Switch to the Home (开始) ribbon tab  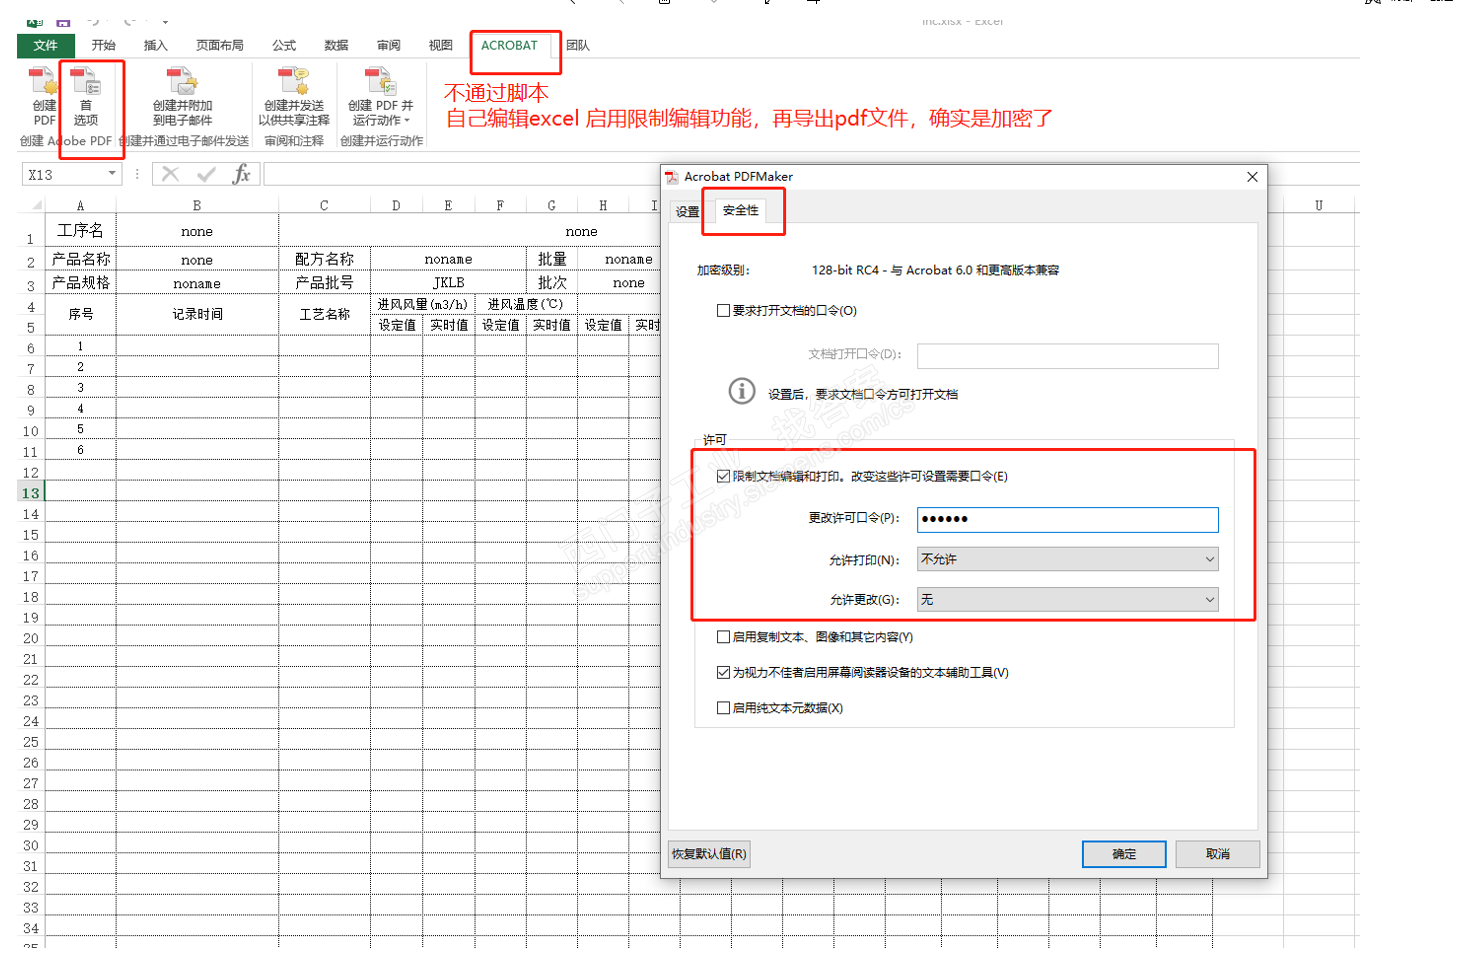point(103,45)
